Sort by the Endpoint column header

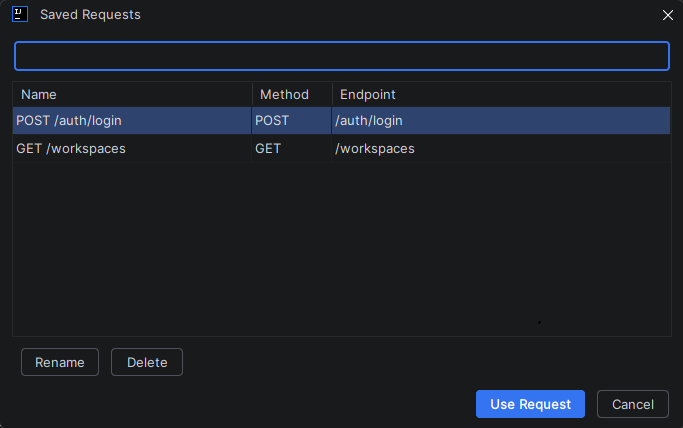tap(501, 94)
